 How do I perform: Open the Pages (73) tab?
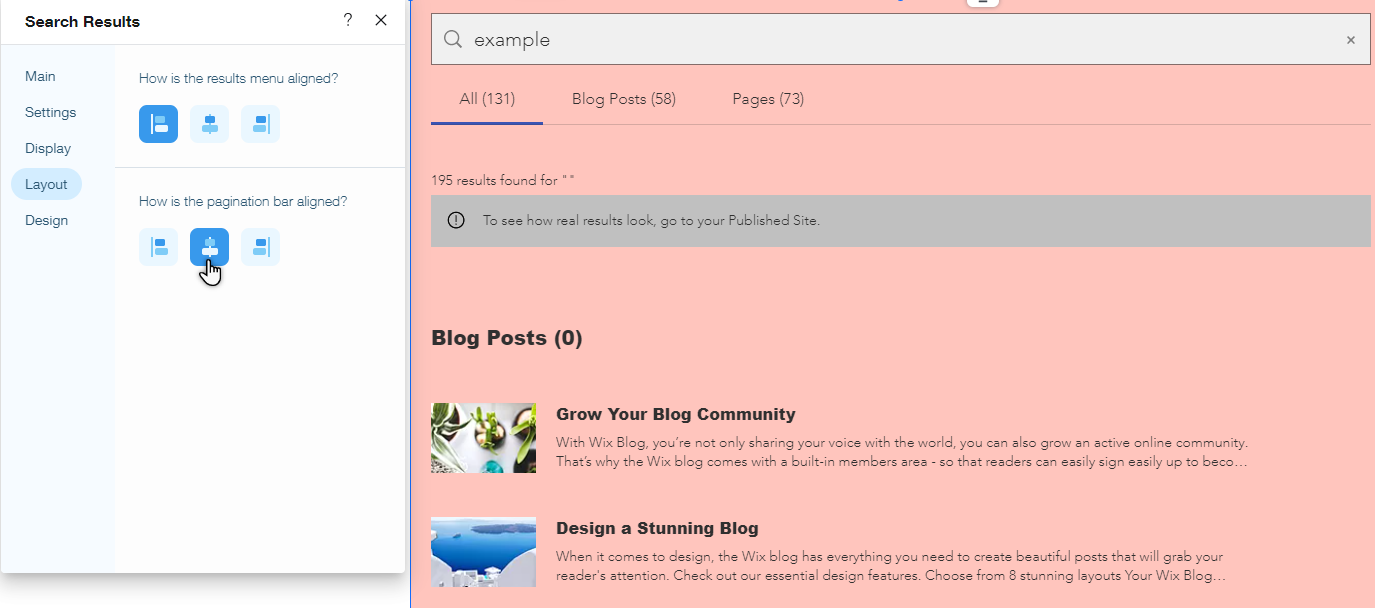[768, 98]
